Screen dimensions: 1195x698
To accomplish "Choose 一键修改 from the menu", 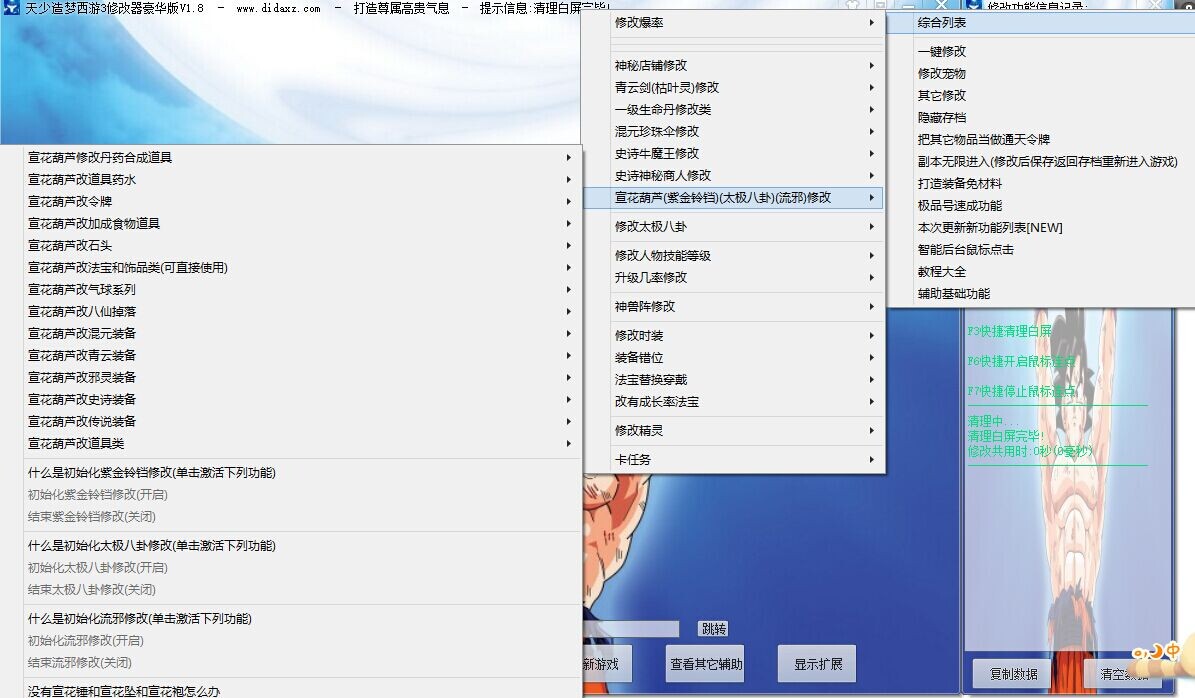I will click(941, 51).
